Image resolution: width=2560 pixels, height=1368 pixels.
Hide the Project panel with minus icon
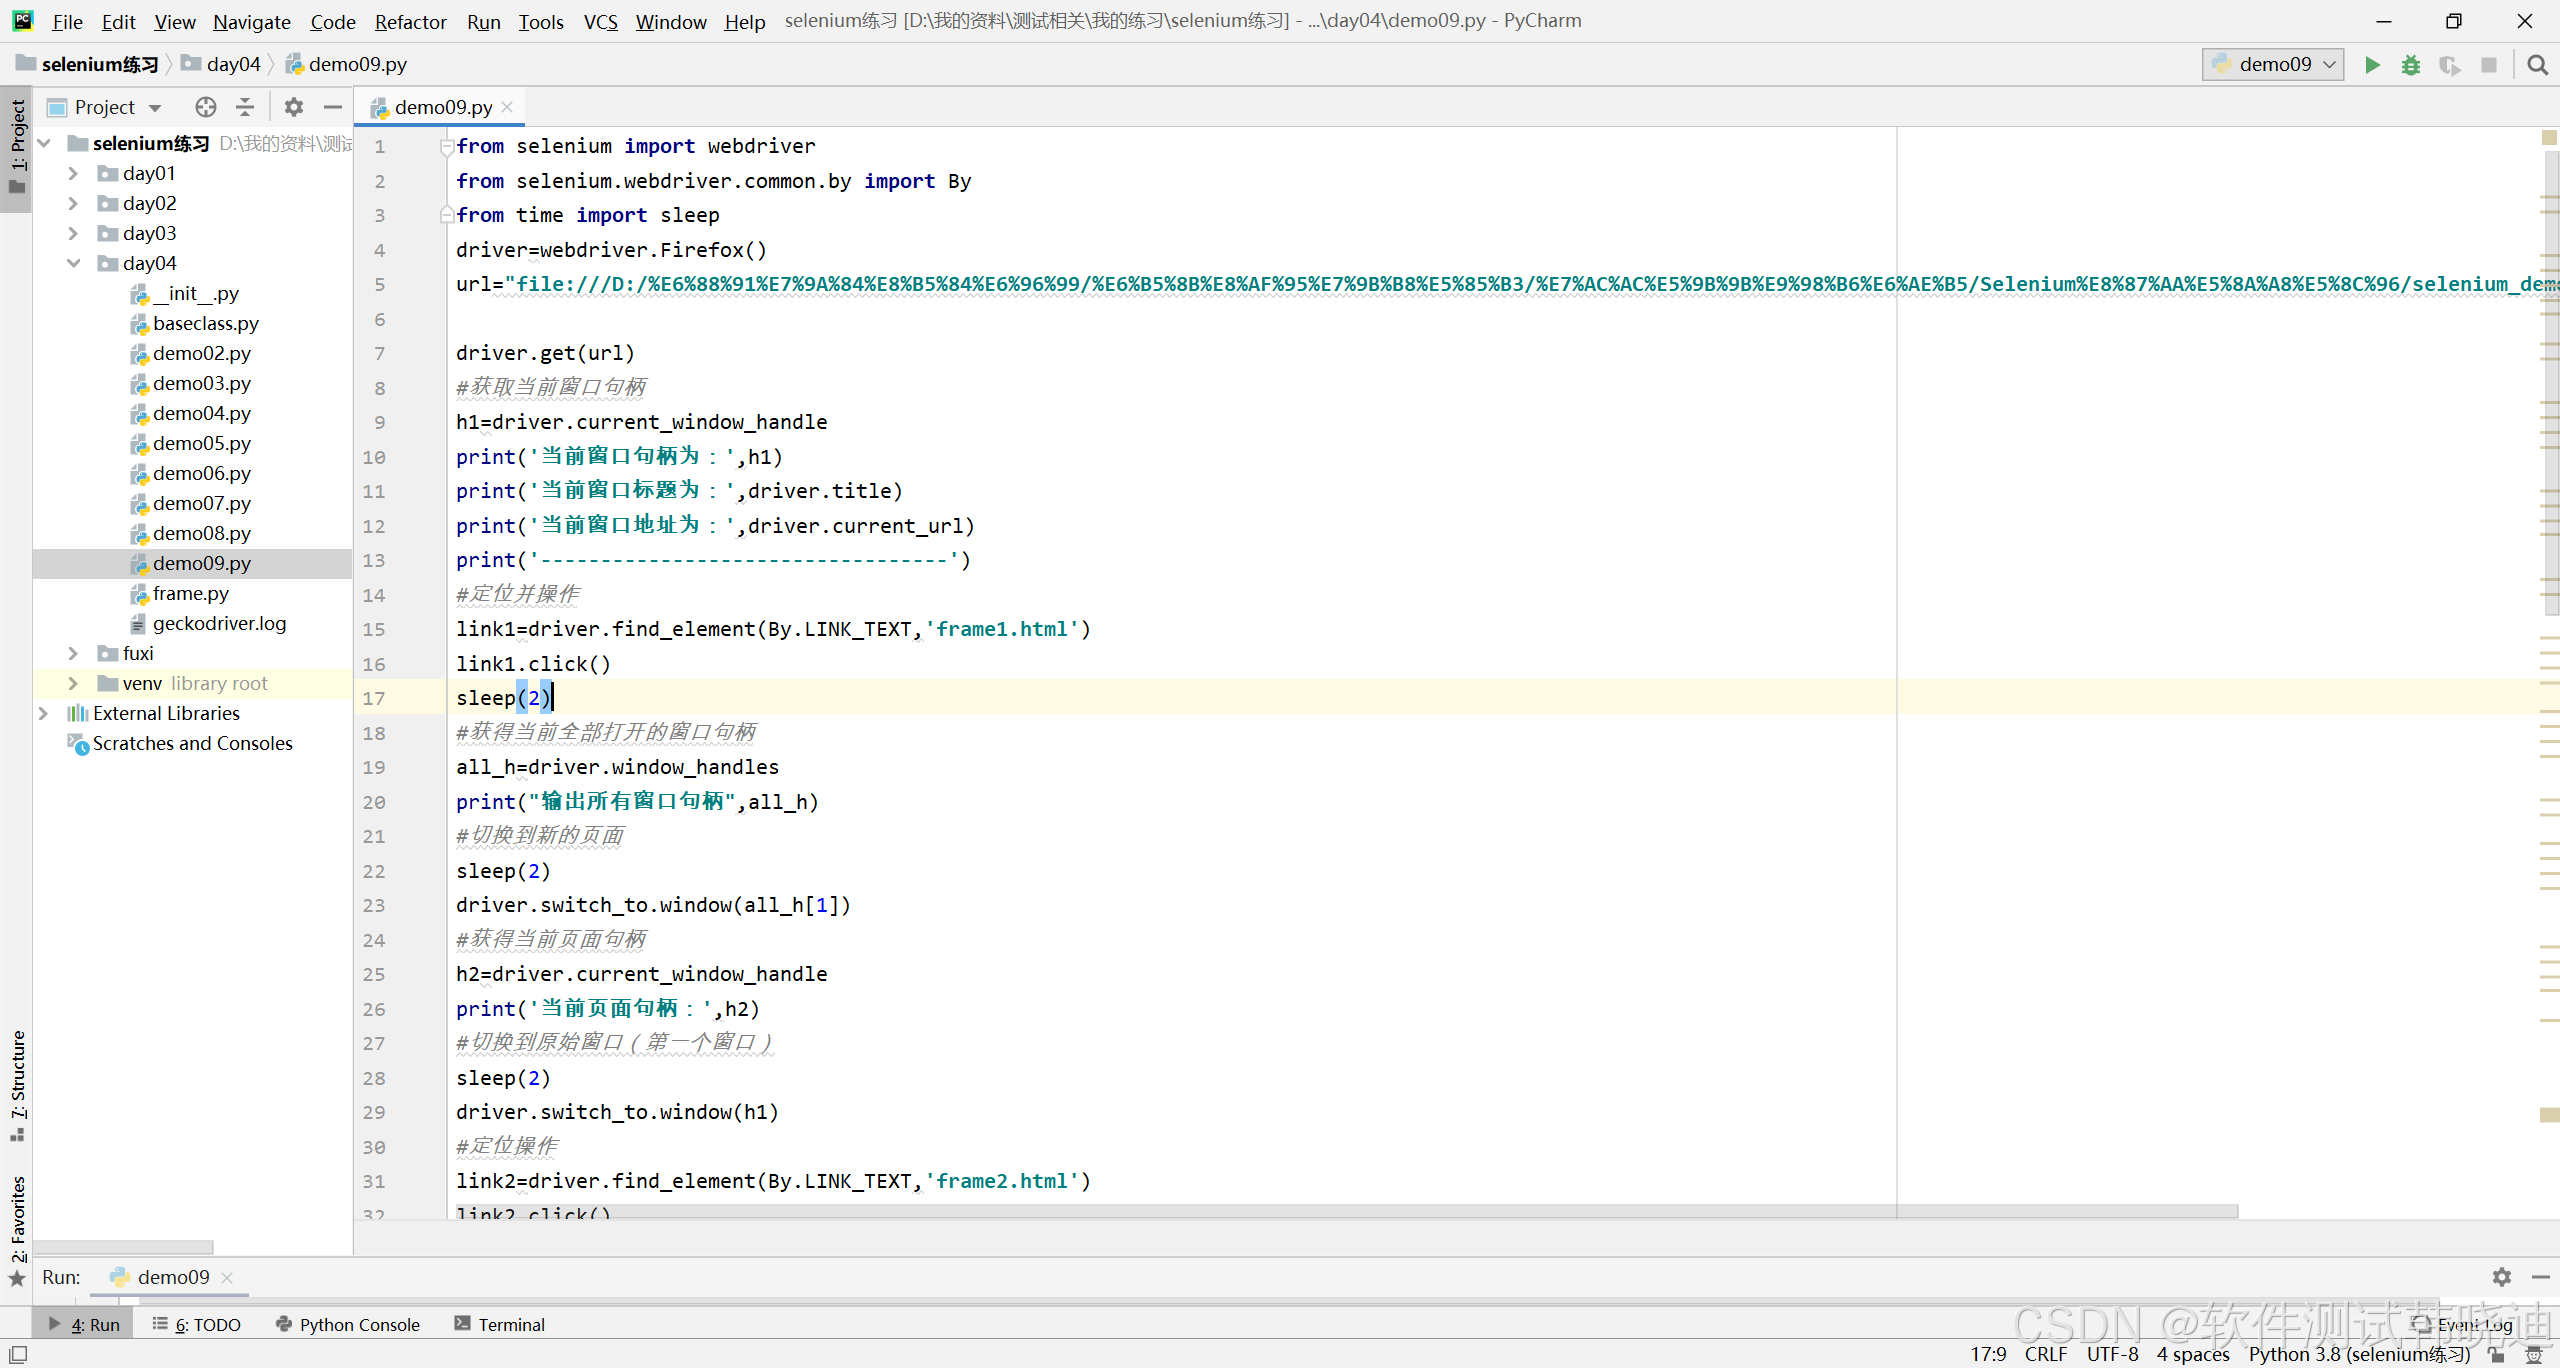pos(333,107)
